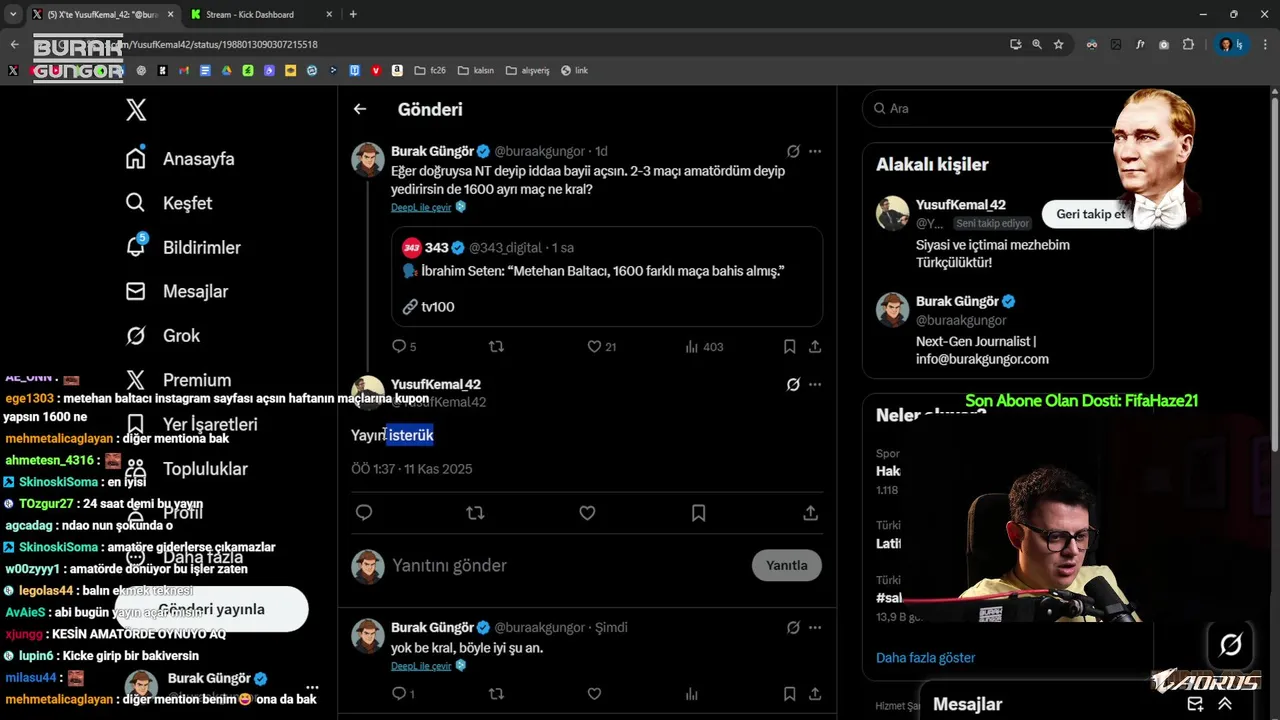Viewport: 1280px width, 720px height.
Task: Share Burak Güngör's top post
Action: click(x=815, y=347)
